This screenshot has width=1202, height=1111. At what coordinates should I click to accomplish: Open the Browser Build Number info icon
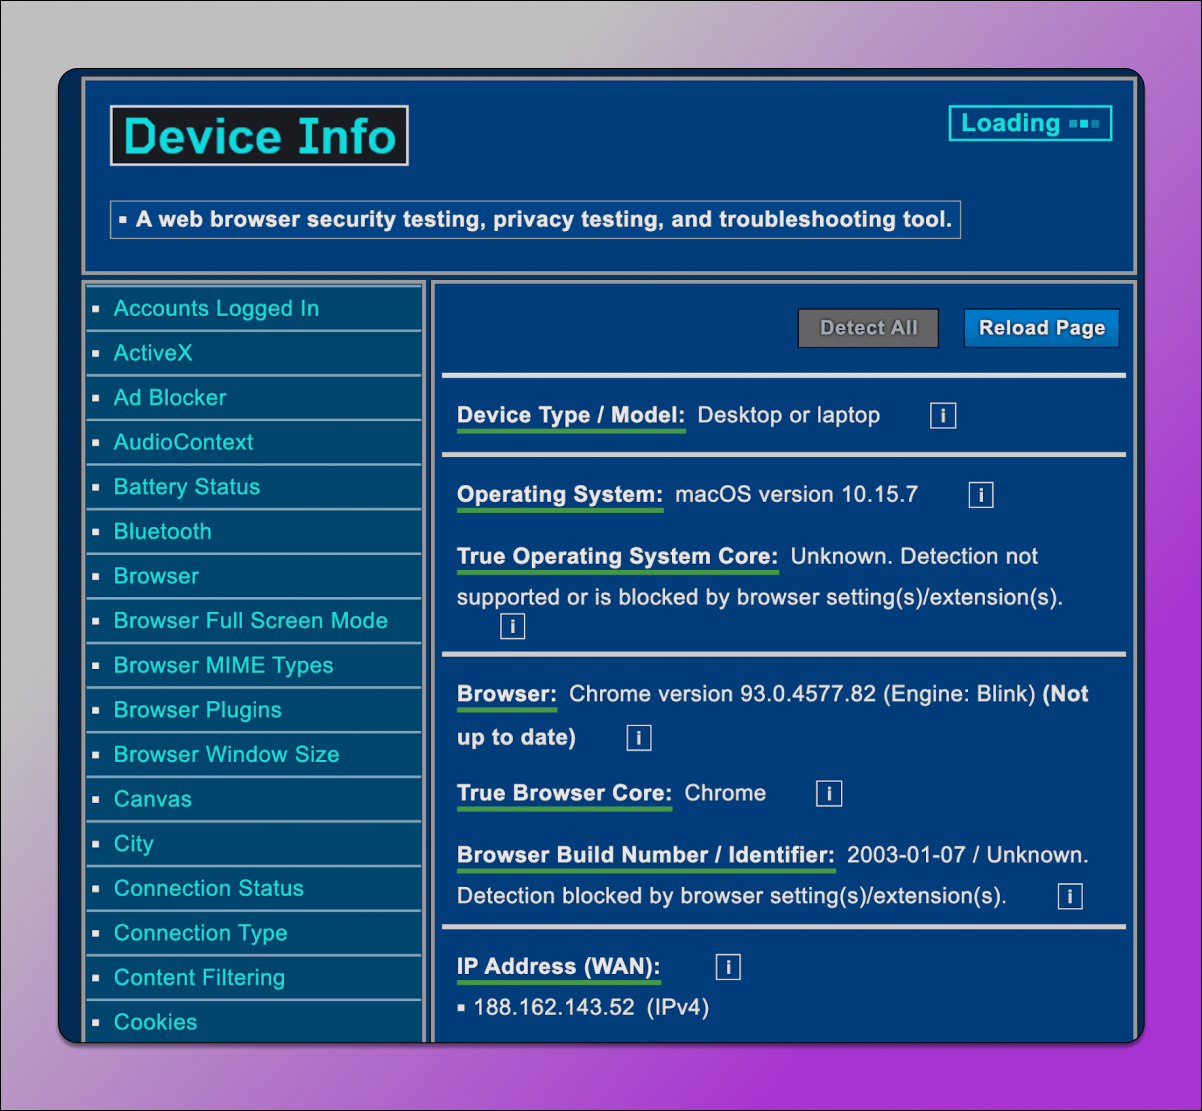(1069, 896)
